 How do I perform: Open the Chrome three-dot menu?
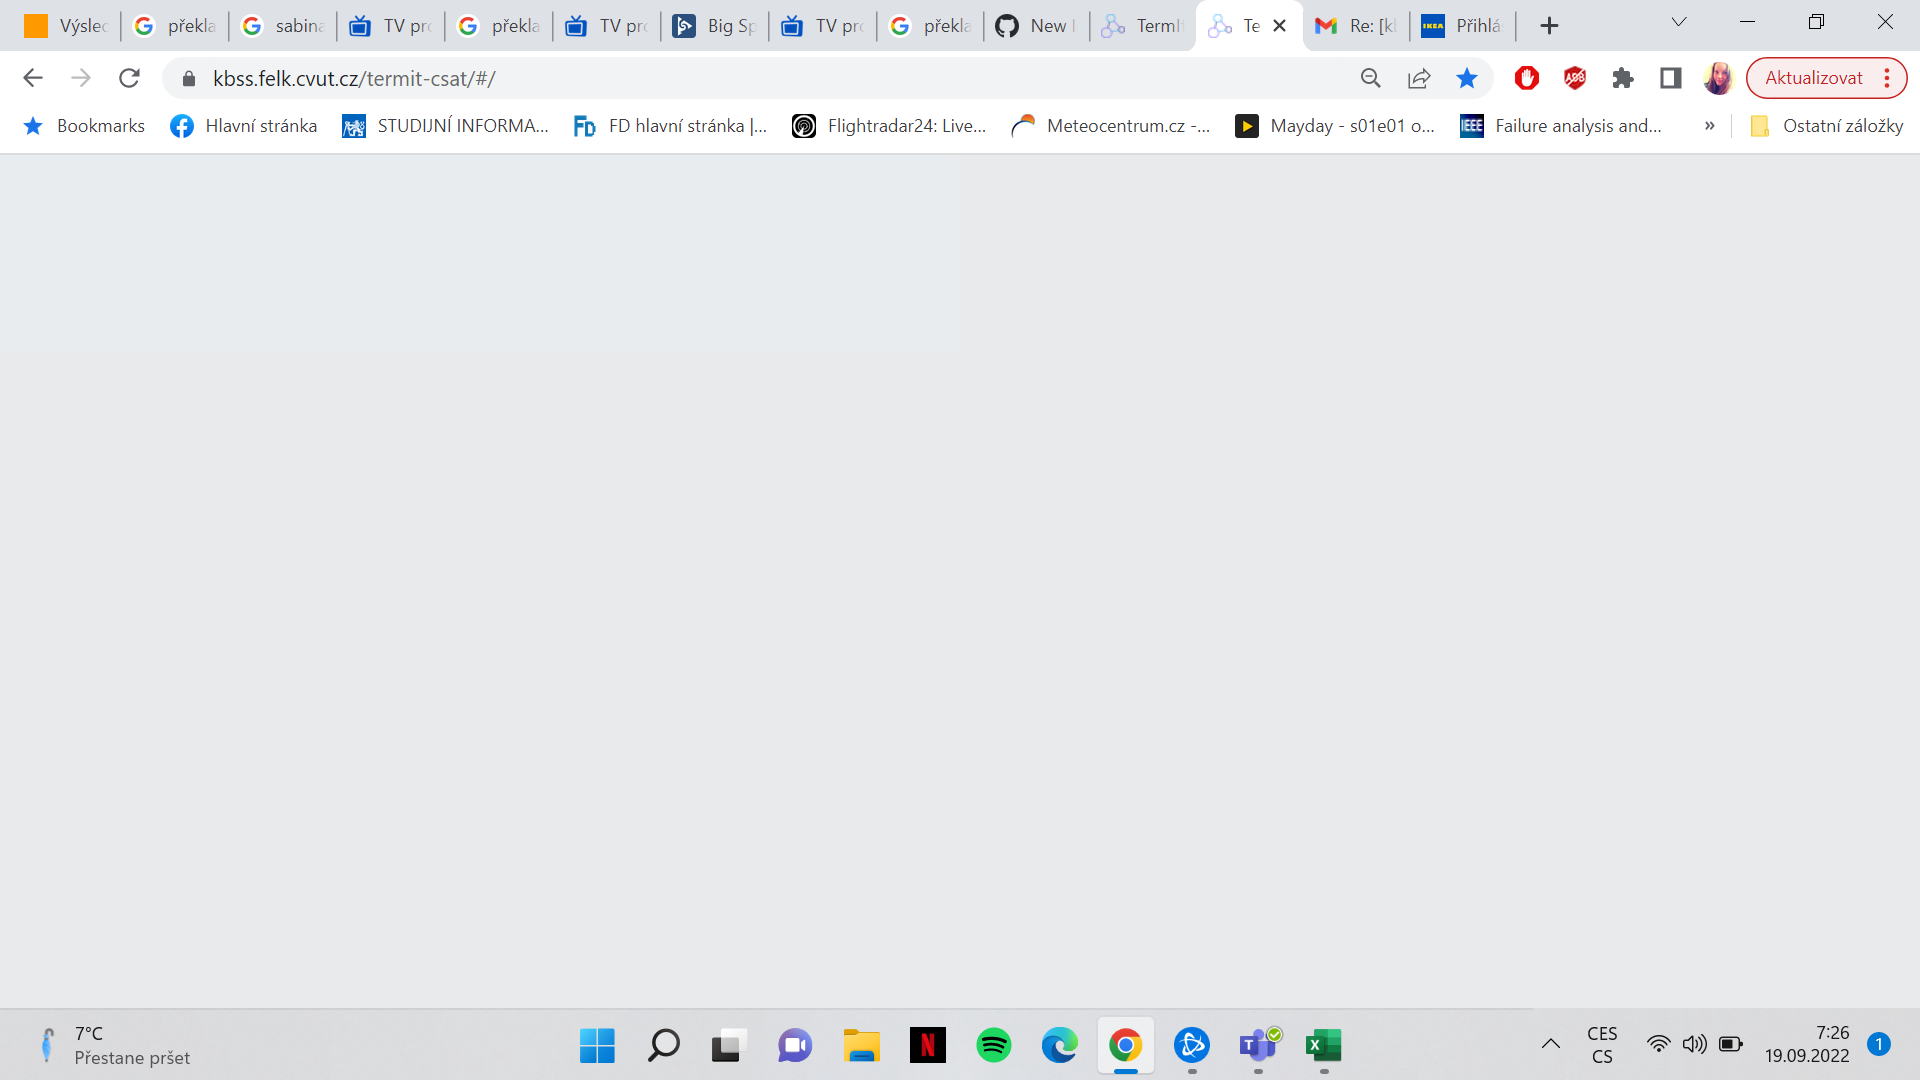1888,77
